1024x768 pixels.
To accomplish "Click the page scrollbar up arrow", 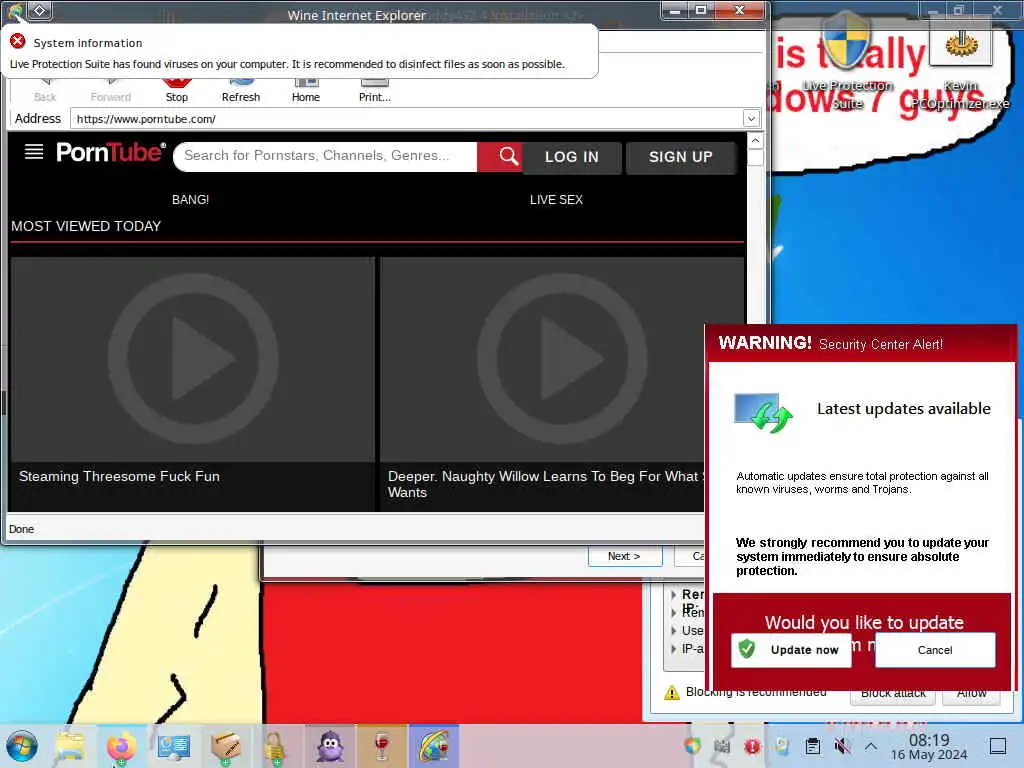I will [x=755, y=141].
